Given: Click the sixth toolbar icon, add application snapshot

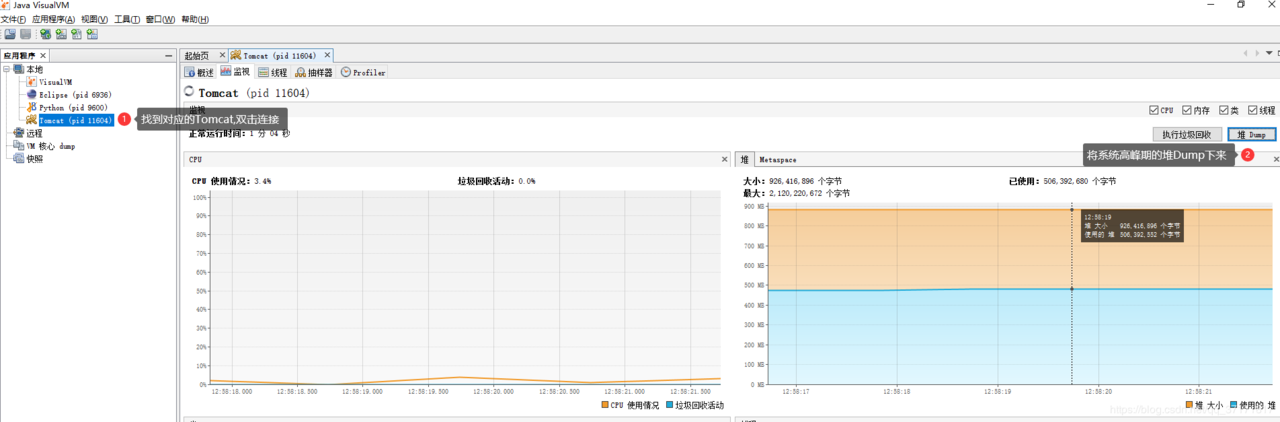Looking at the screenshot, I should [92, 34].
